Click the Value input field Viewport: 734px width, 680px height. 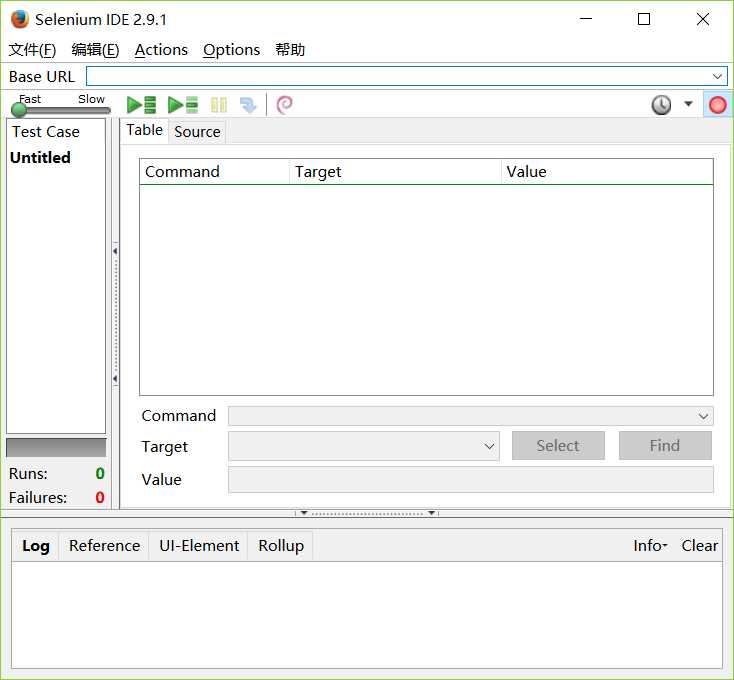470,479
